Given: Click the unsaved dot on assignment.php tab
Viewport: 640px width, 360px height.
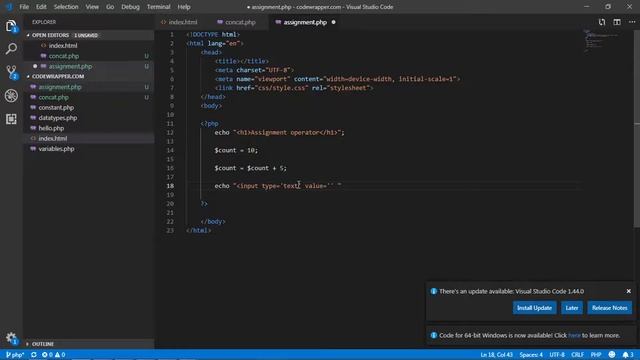Looking at the screenshot, I should tap(333, 22).
